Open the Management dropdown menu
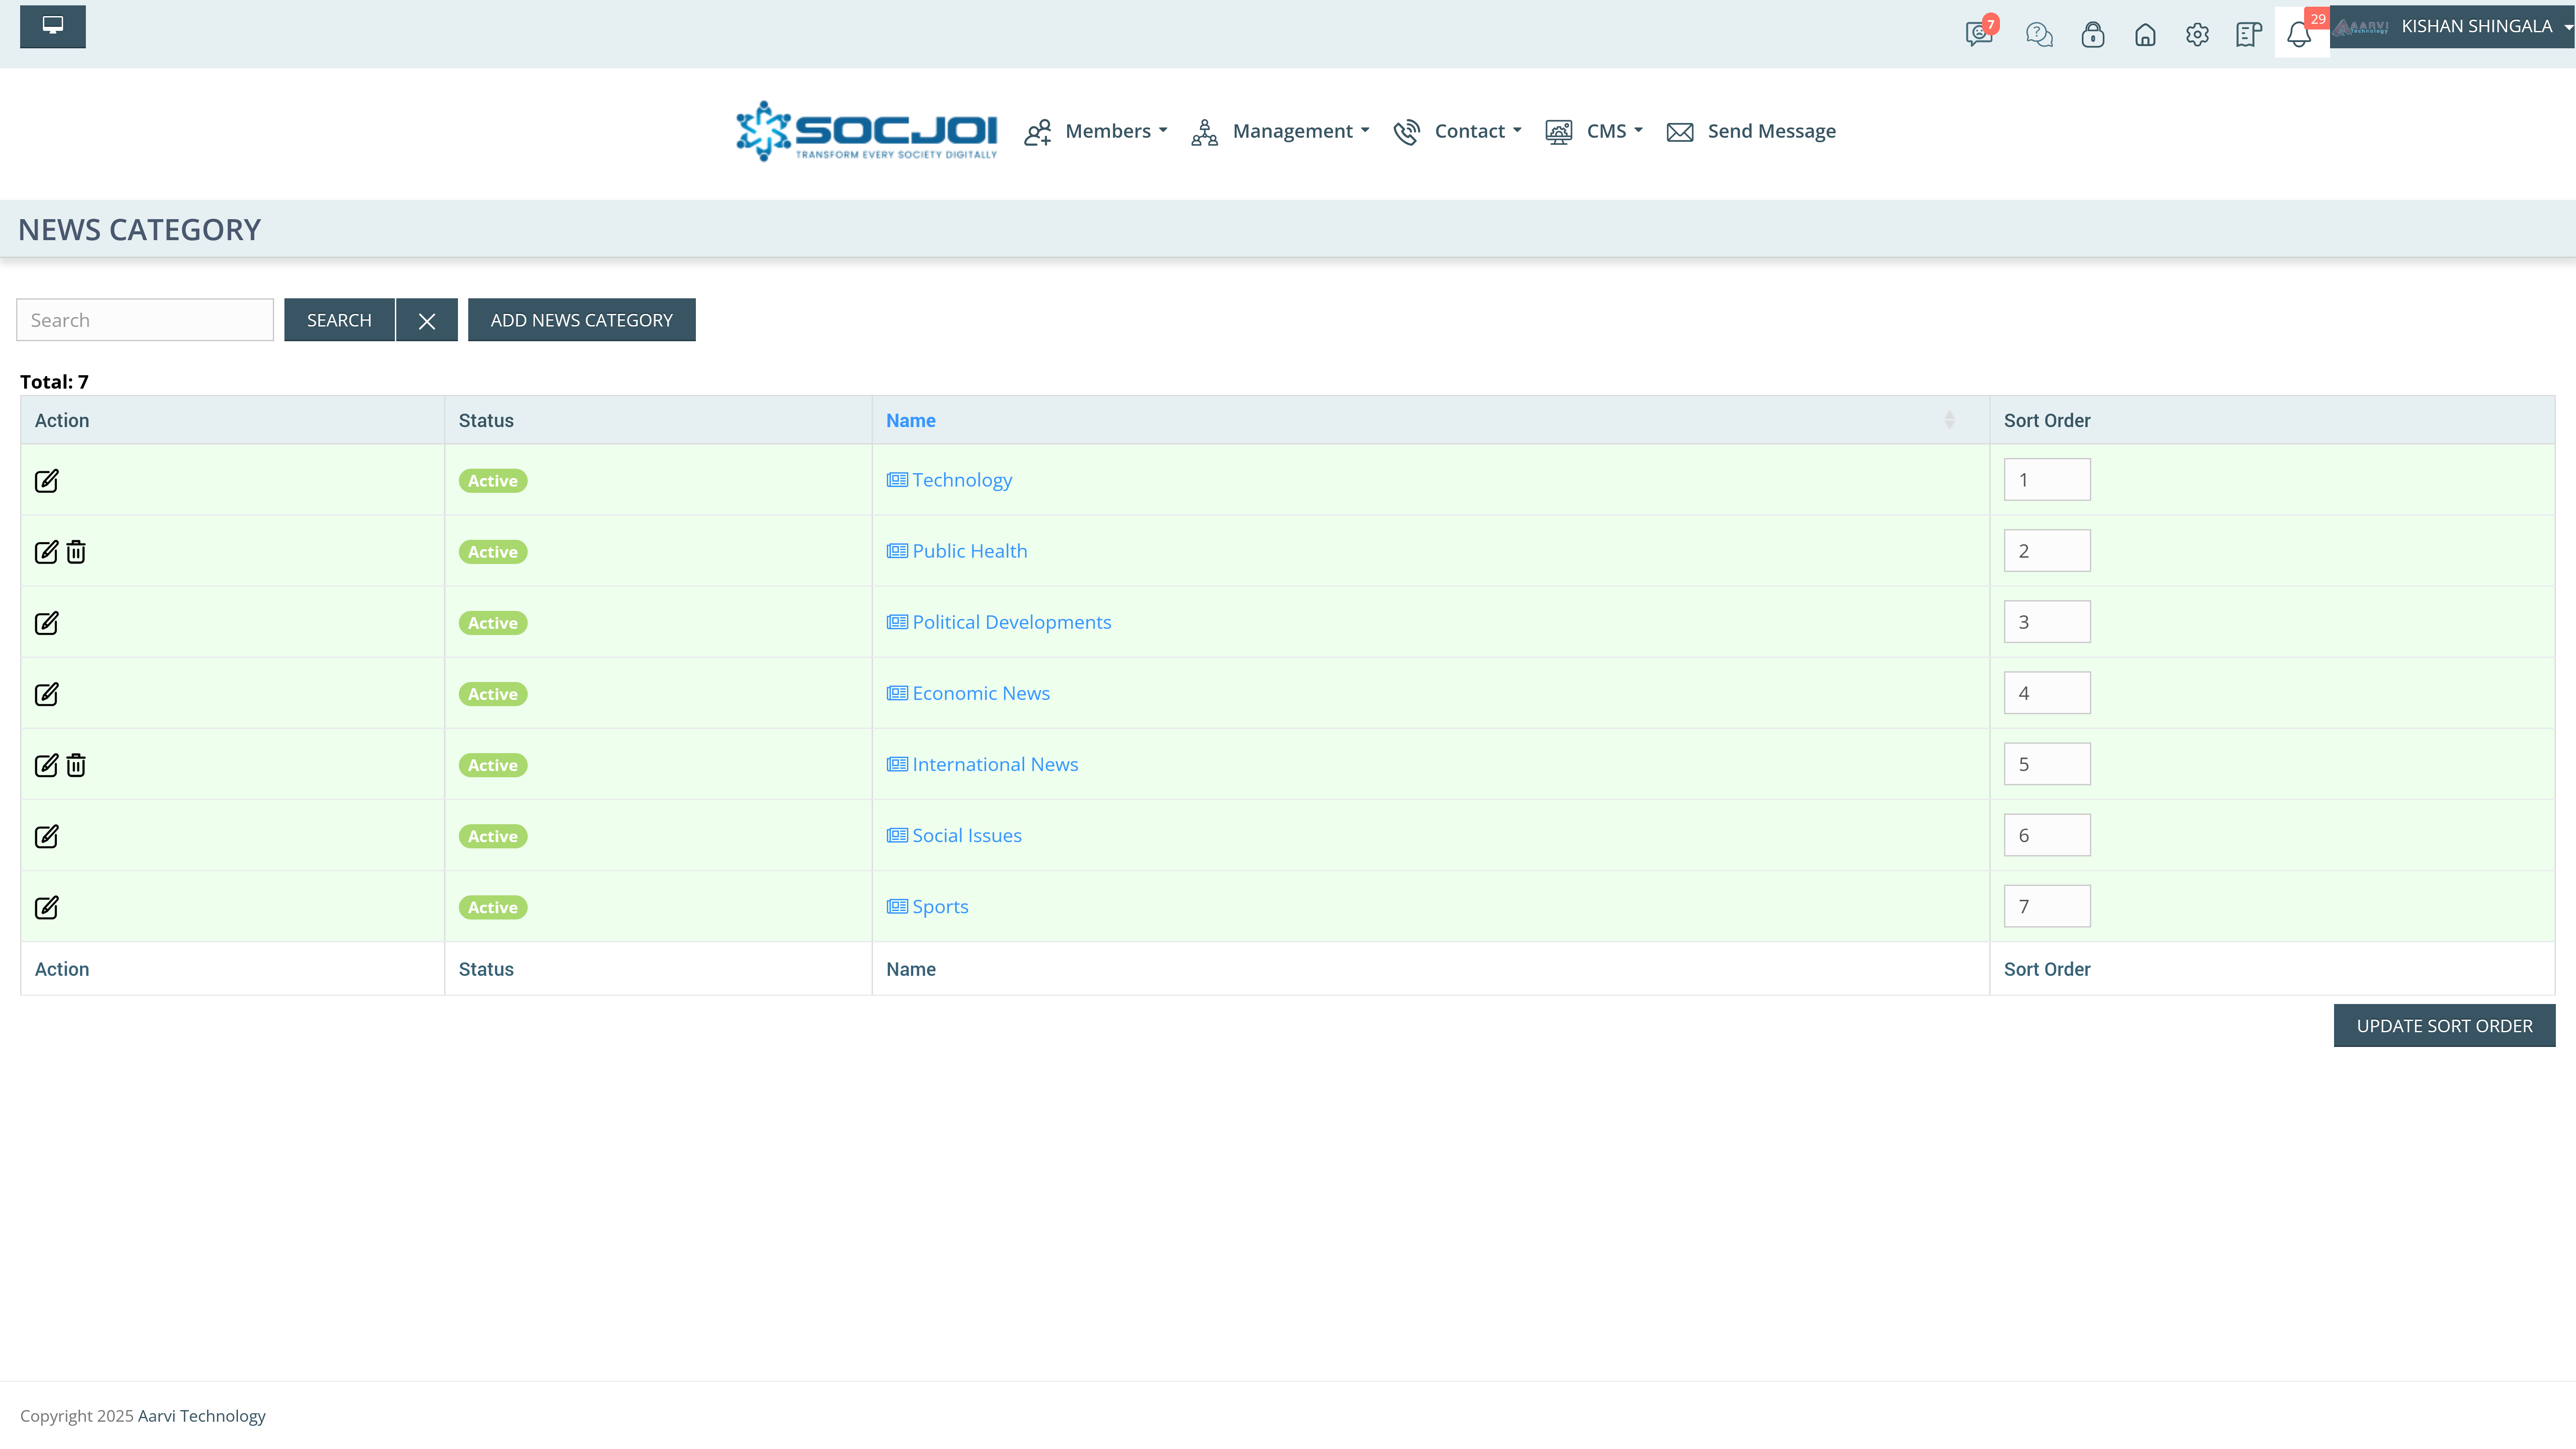This screenshot has height=1449, width=2576. coord(1280,131)
